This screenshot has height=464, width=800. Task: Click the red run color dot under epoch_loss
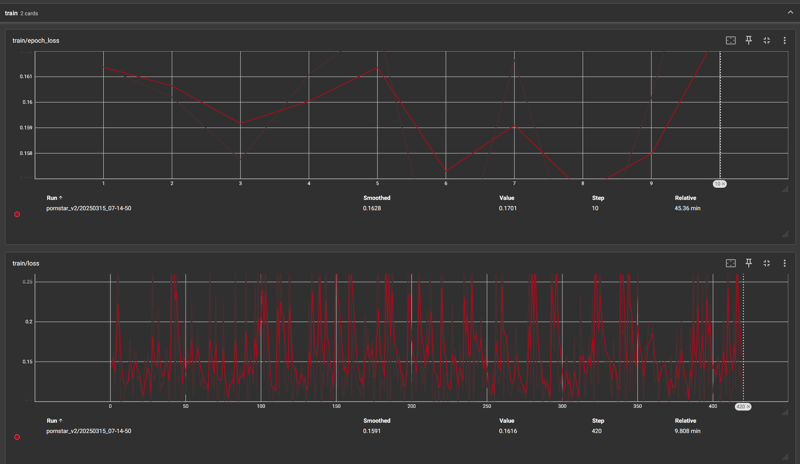click(x=17, y=214)
